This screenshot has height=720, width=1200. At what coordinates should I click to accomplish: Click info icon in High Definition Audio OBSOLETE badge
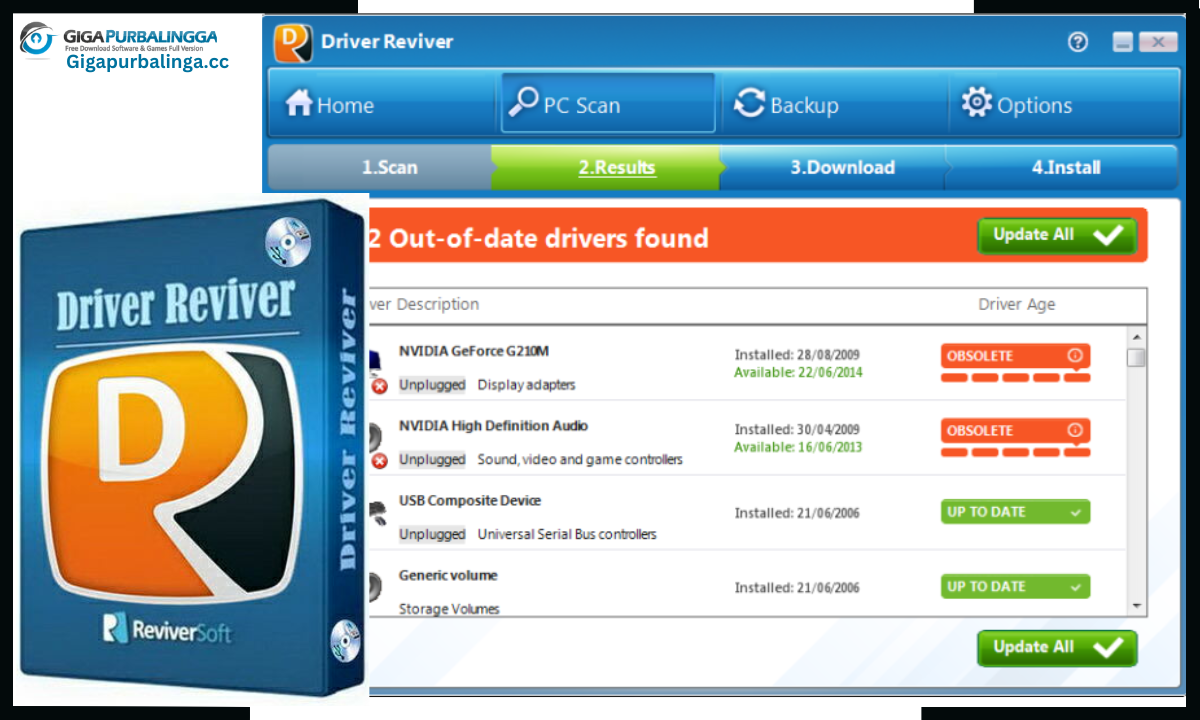[x=1075, y=430]
